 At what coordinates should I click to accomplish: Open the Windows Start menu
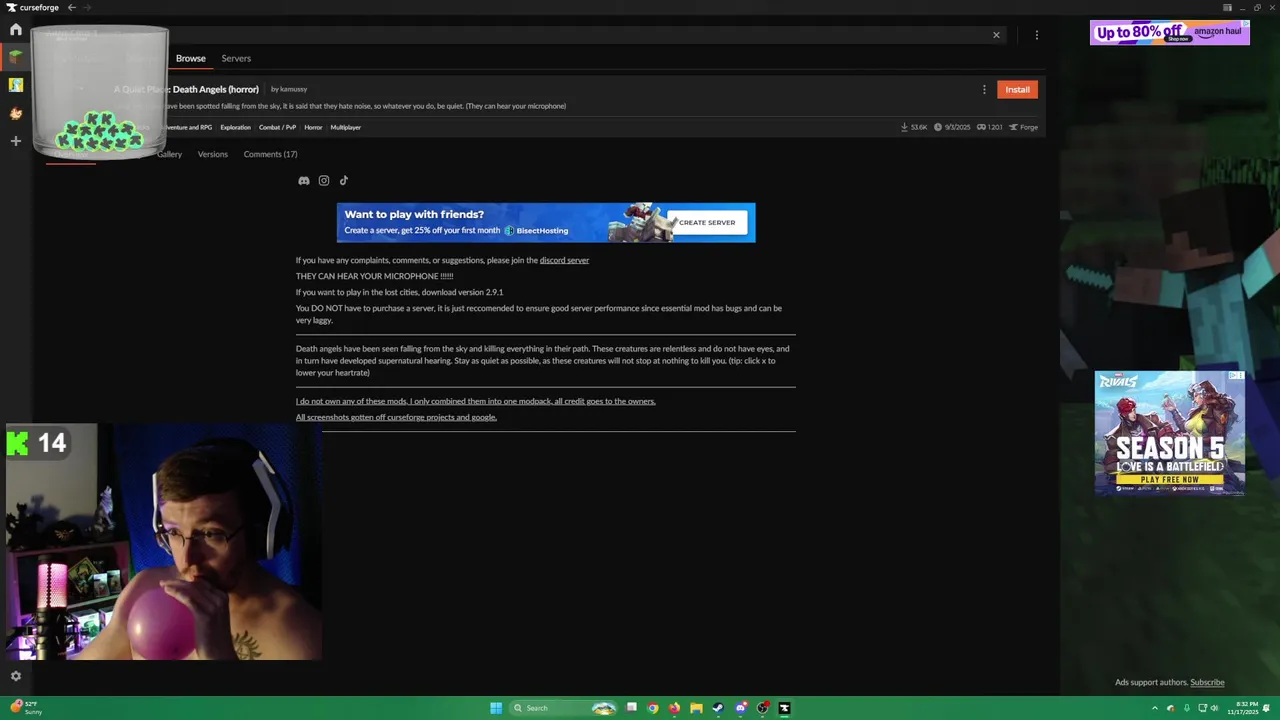tap(496, 708)
